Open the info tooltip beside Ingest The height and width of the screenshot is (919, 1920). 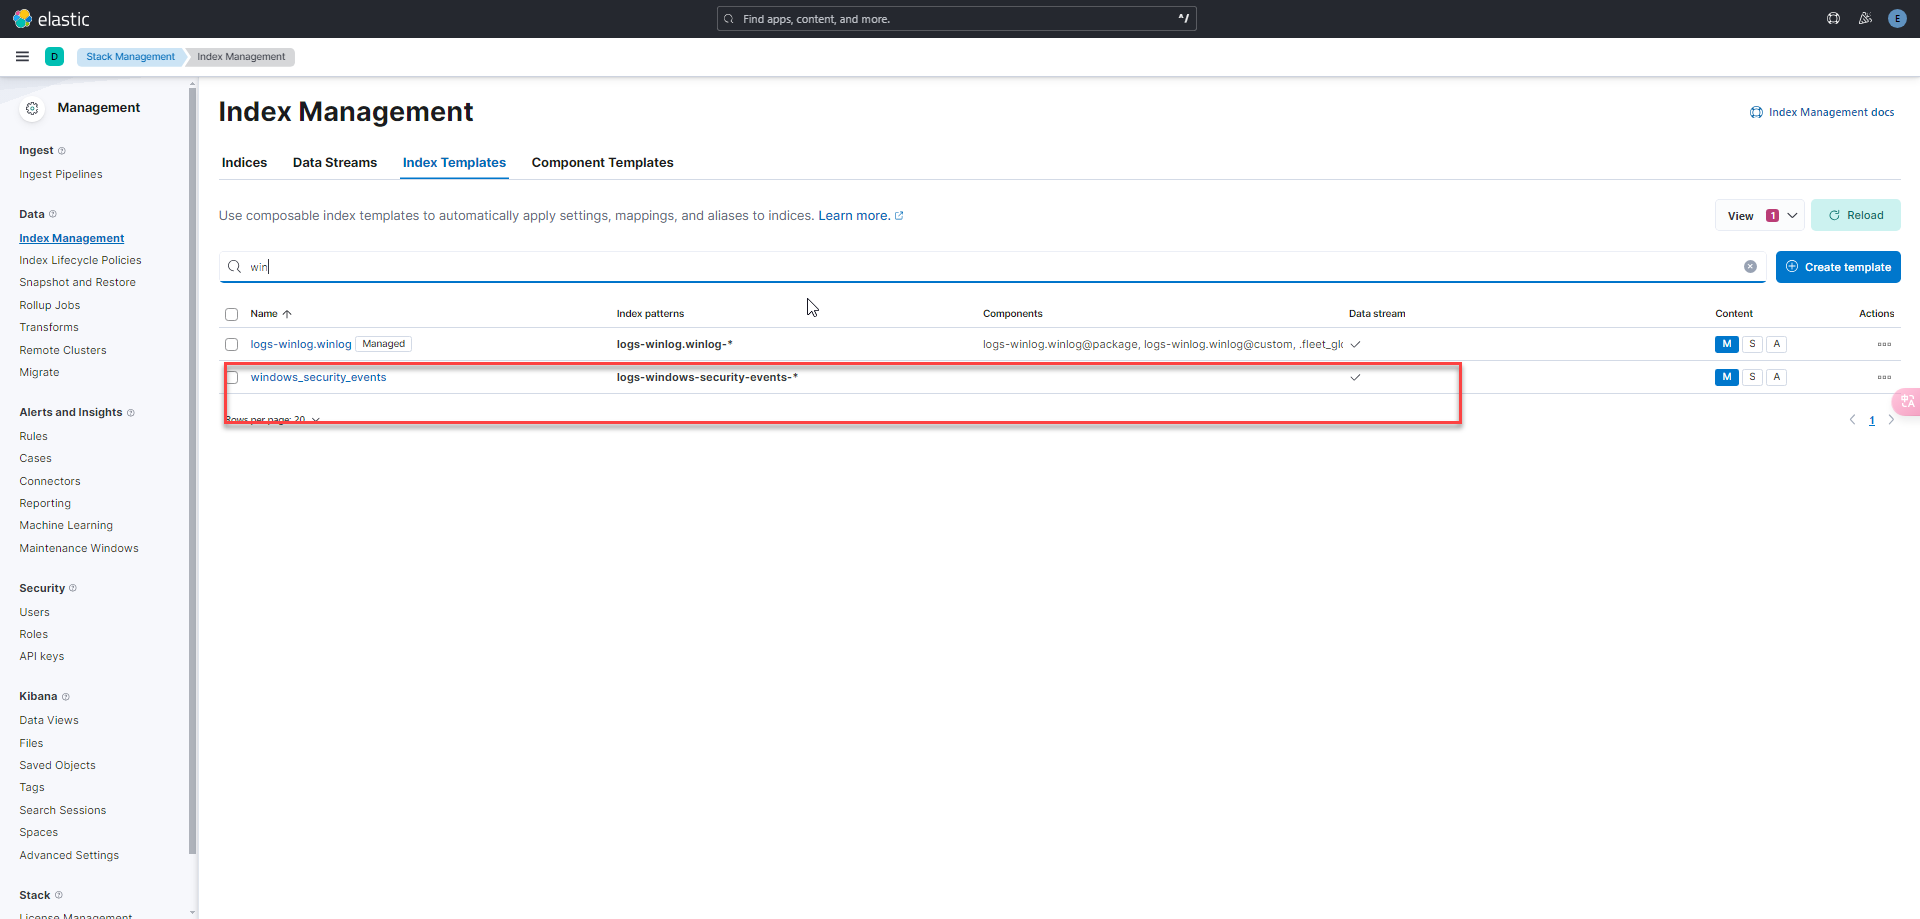(x=62, y=151)
